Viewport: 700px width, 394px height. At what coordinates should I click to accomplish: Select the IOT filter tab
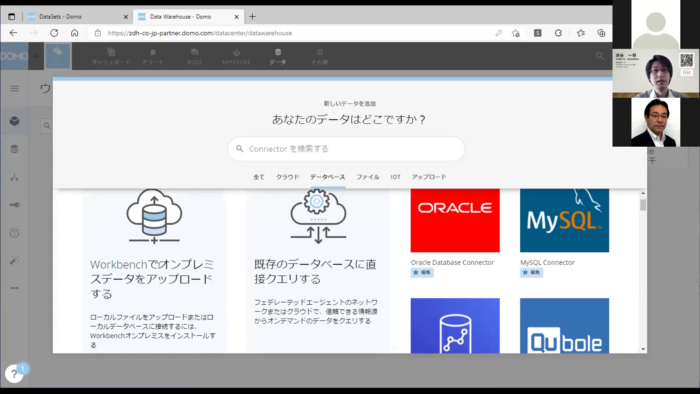pos(396,177)
